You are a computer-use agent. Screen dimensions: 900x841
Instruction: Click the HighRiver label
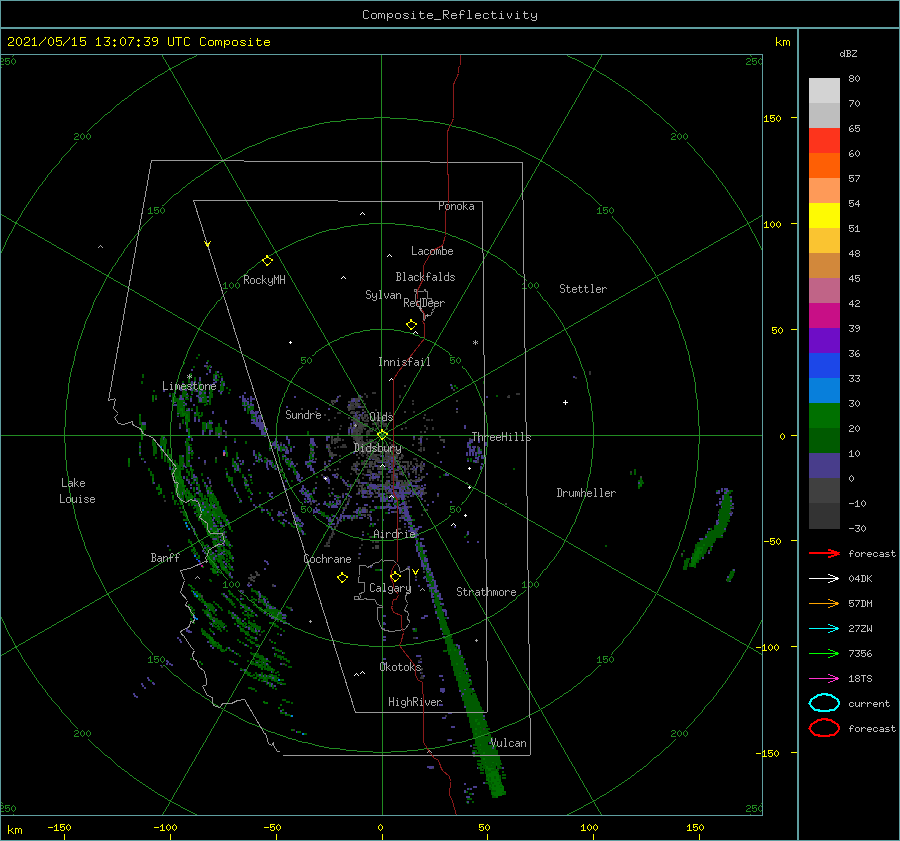(415, 702)
